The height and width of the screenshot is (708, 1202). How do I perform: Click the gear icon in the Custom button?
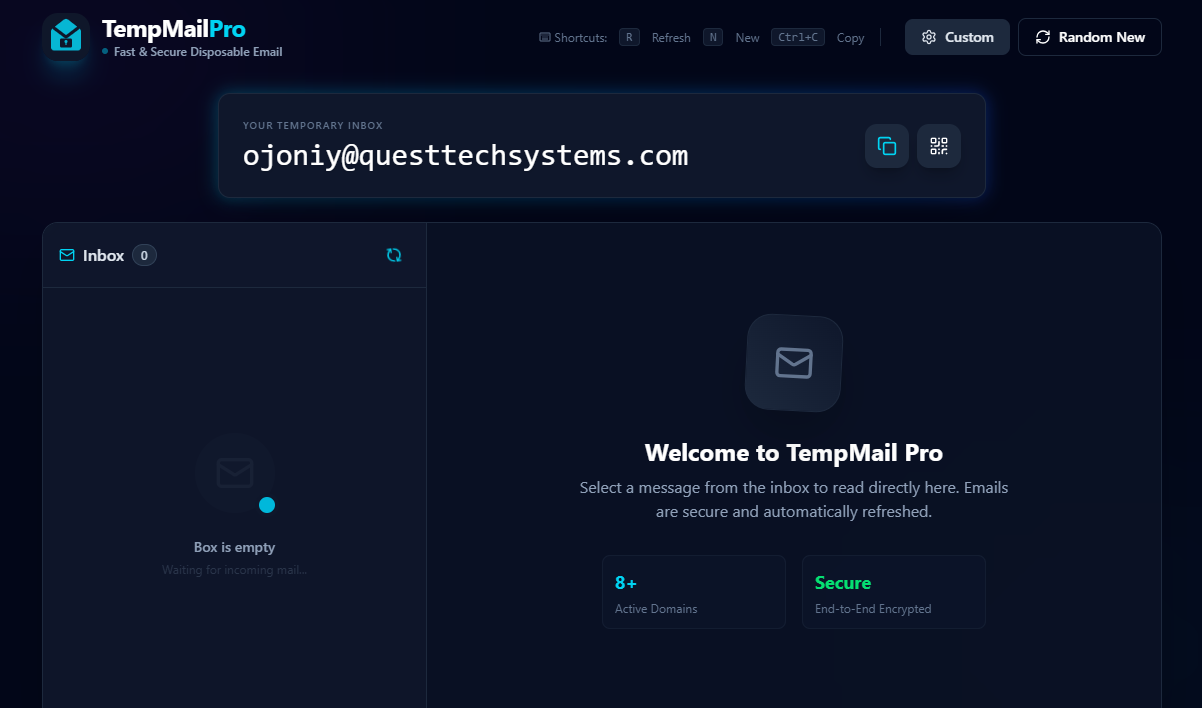(929, 37)
